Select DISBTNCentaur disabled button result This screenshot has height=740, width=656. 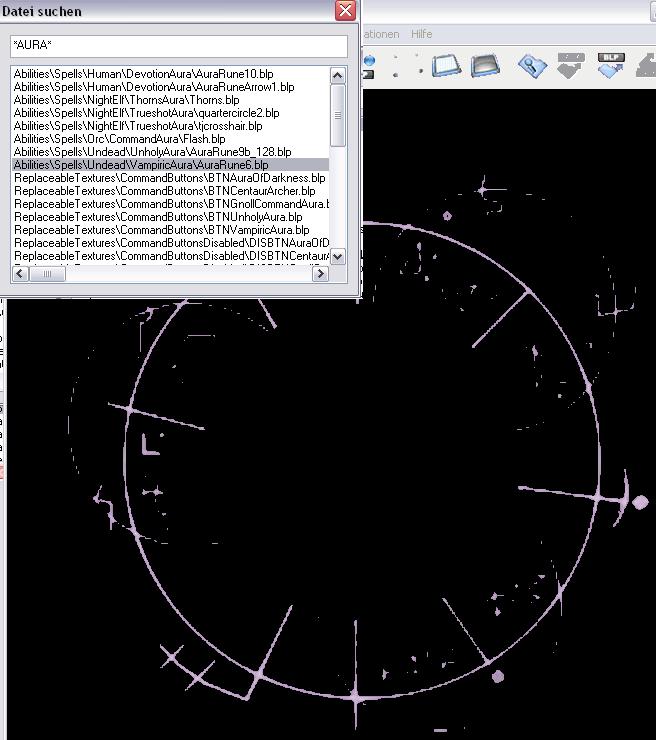[x=171, y=256]
